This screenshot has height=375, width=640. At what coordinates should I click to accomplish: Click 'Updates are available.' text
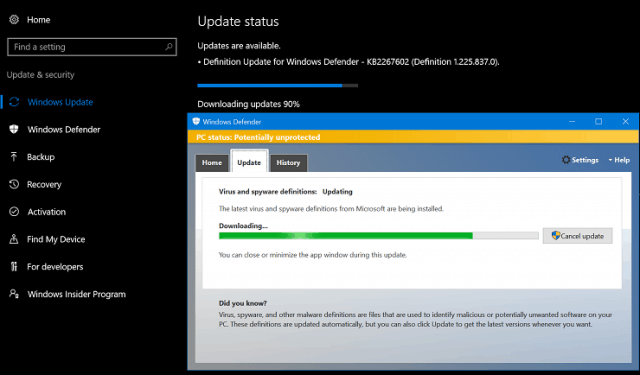pos(239,46)
